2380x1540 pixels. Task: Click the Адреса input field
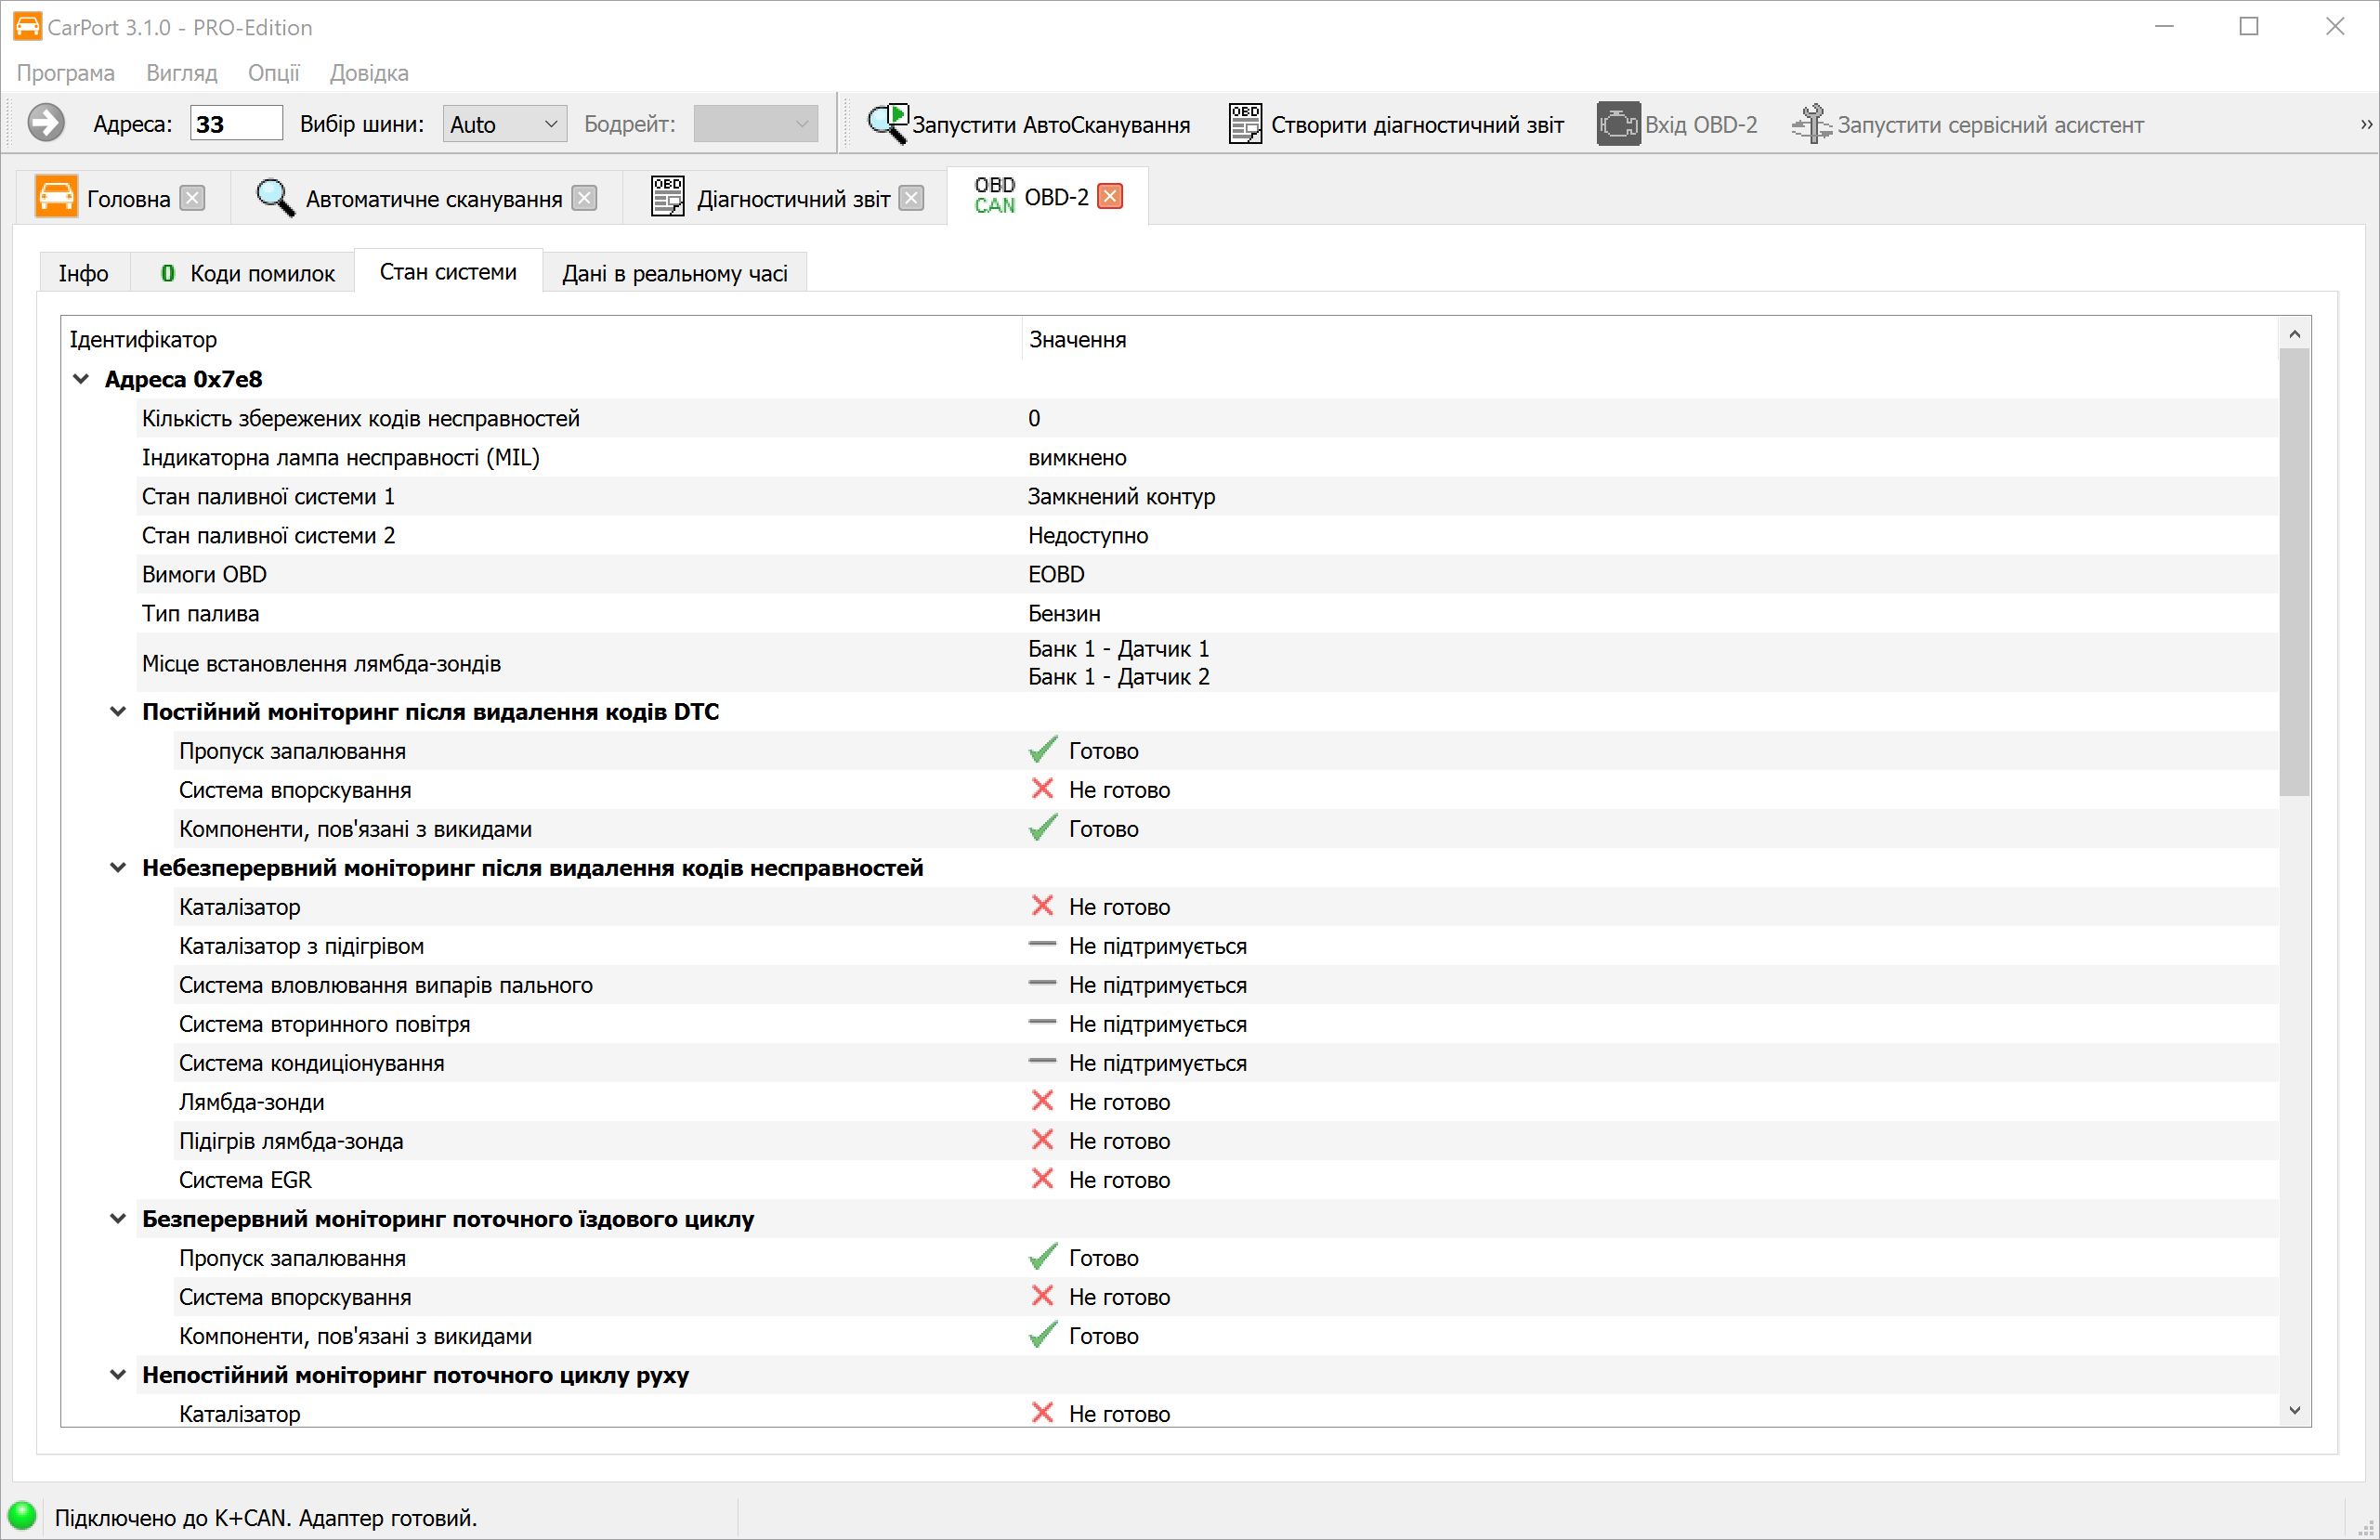click(236, 124)
